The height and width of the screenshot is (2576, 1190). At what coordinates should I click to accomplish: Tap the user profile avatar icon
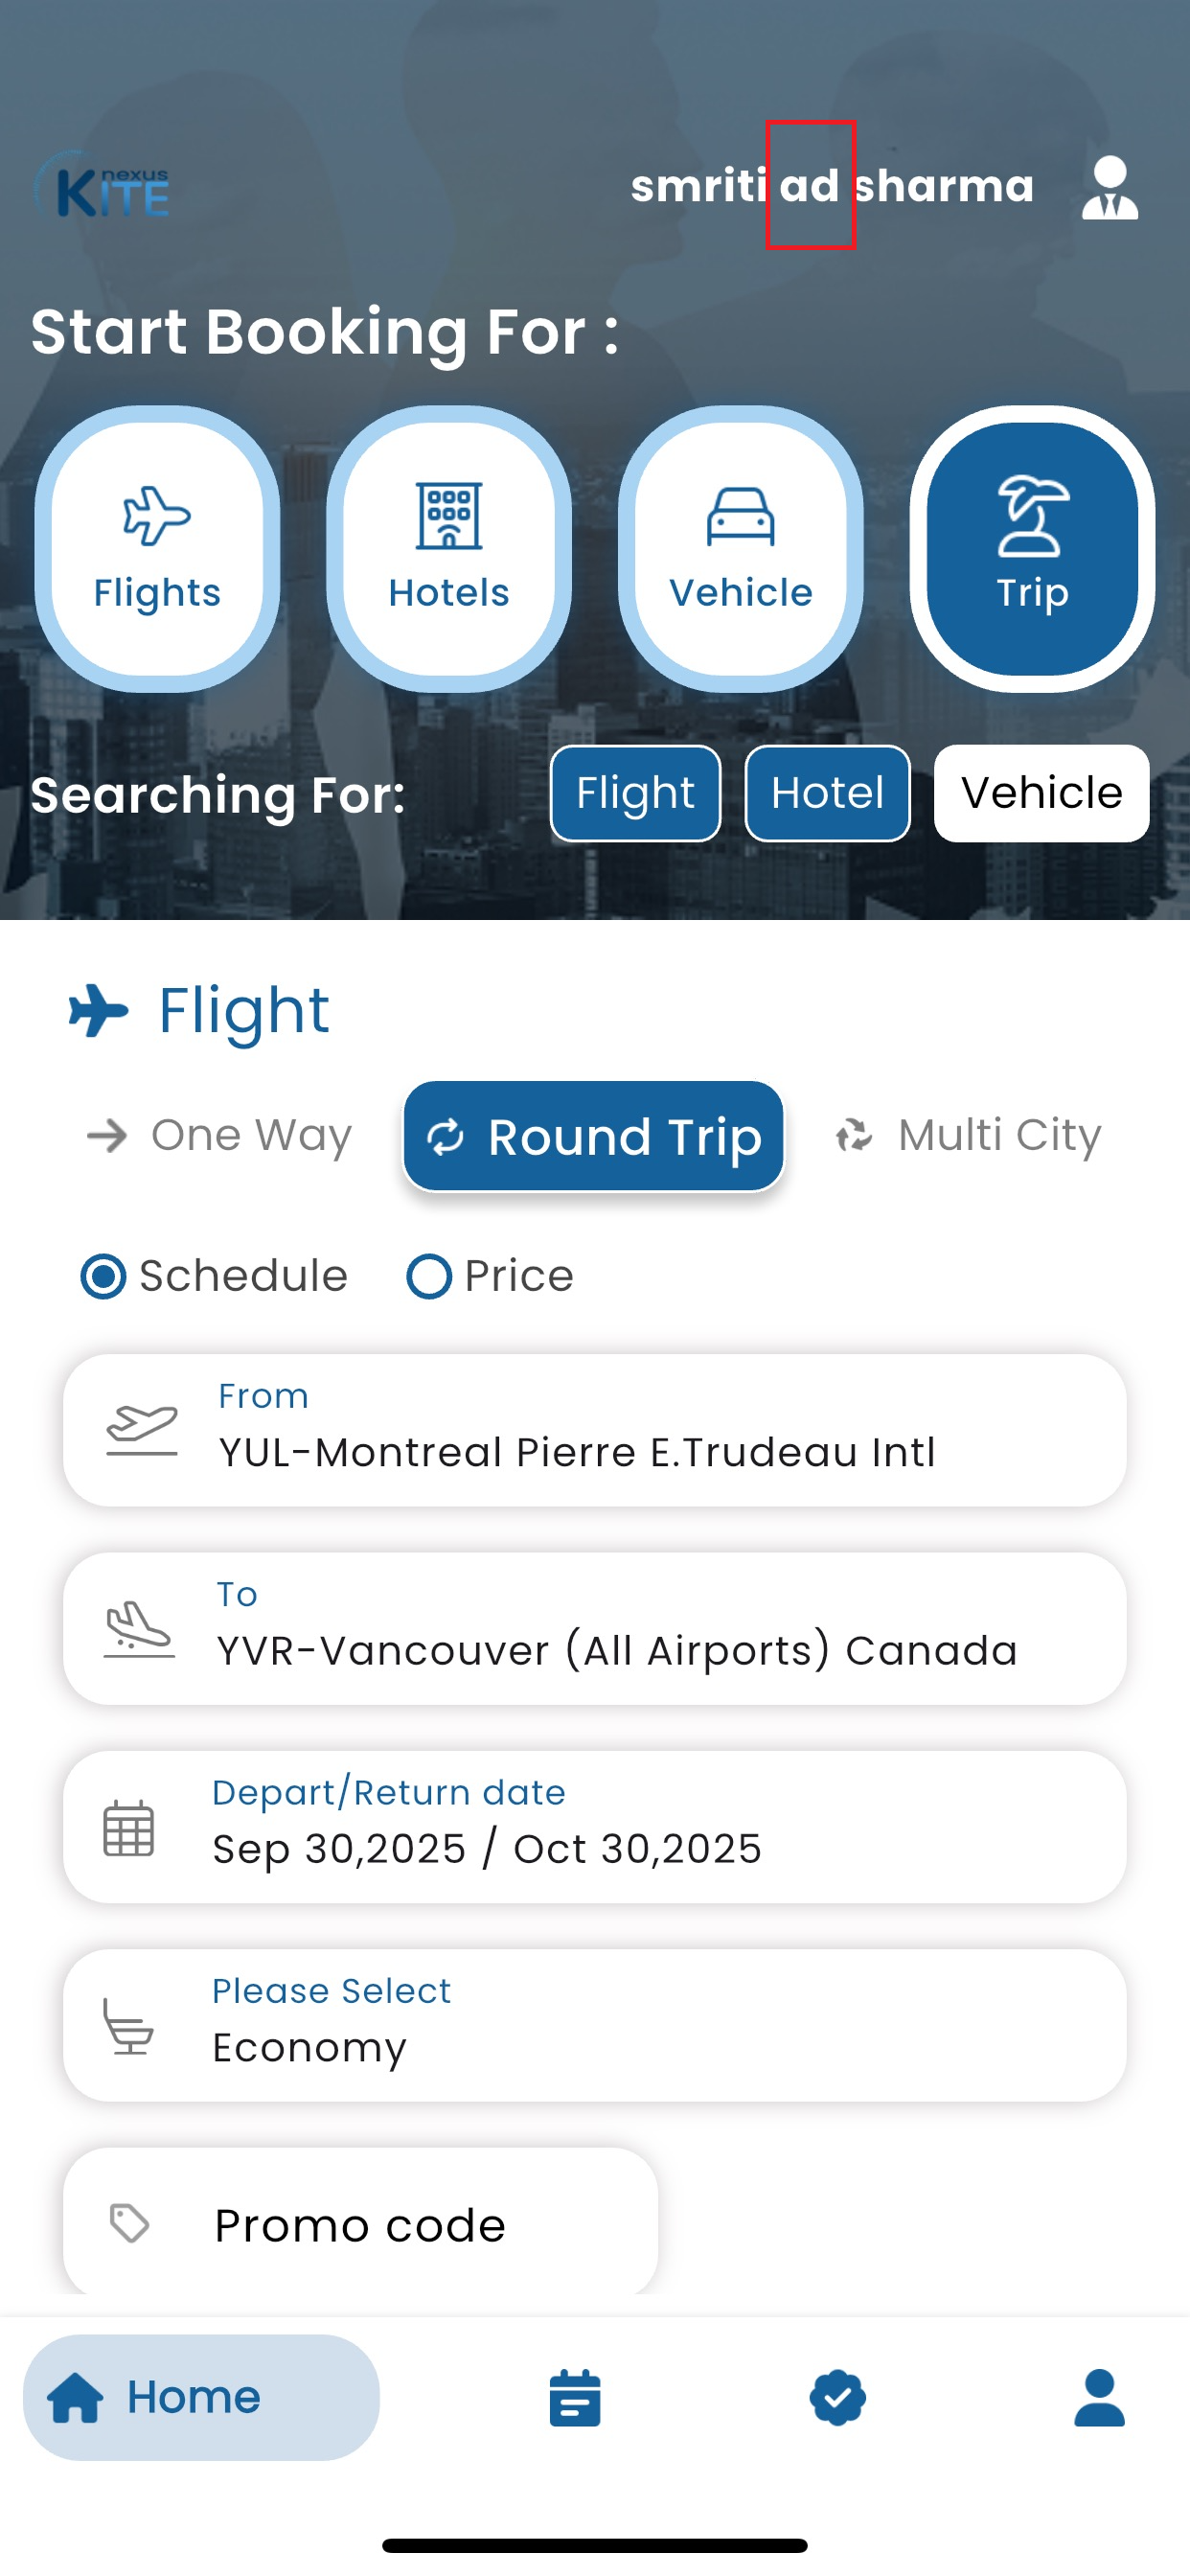tap(1109, 187)
